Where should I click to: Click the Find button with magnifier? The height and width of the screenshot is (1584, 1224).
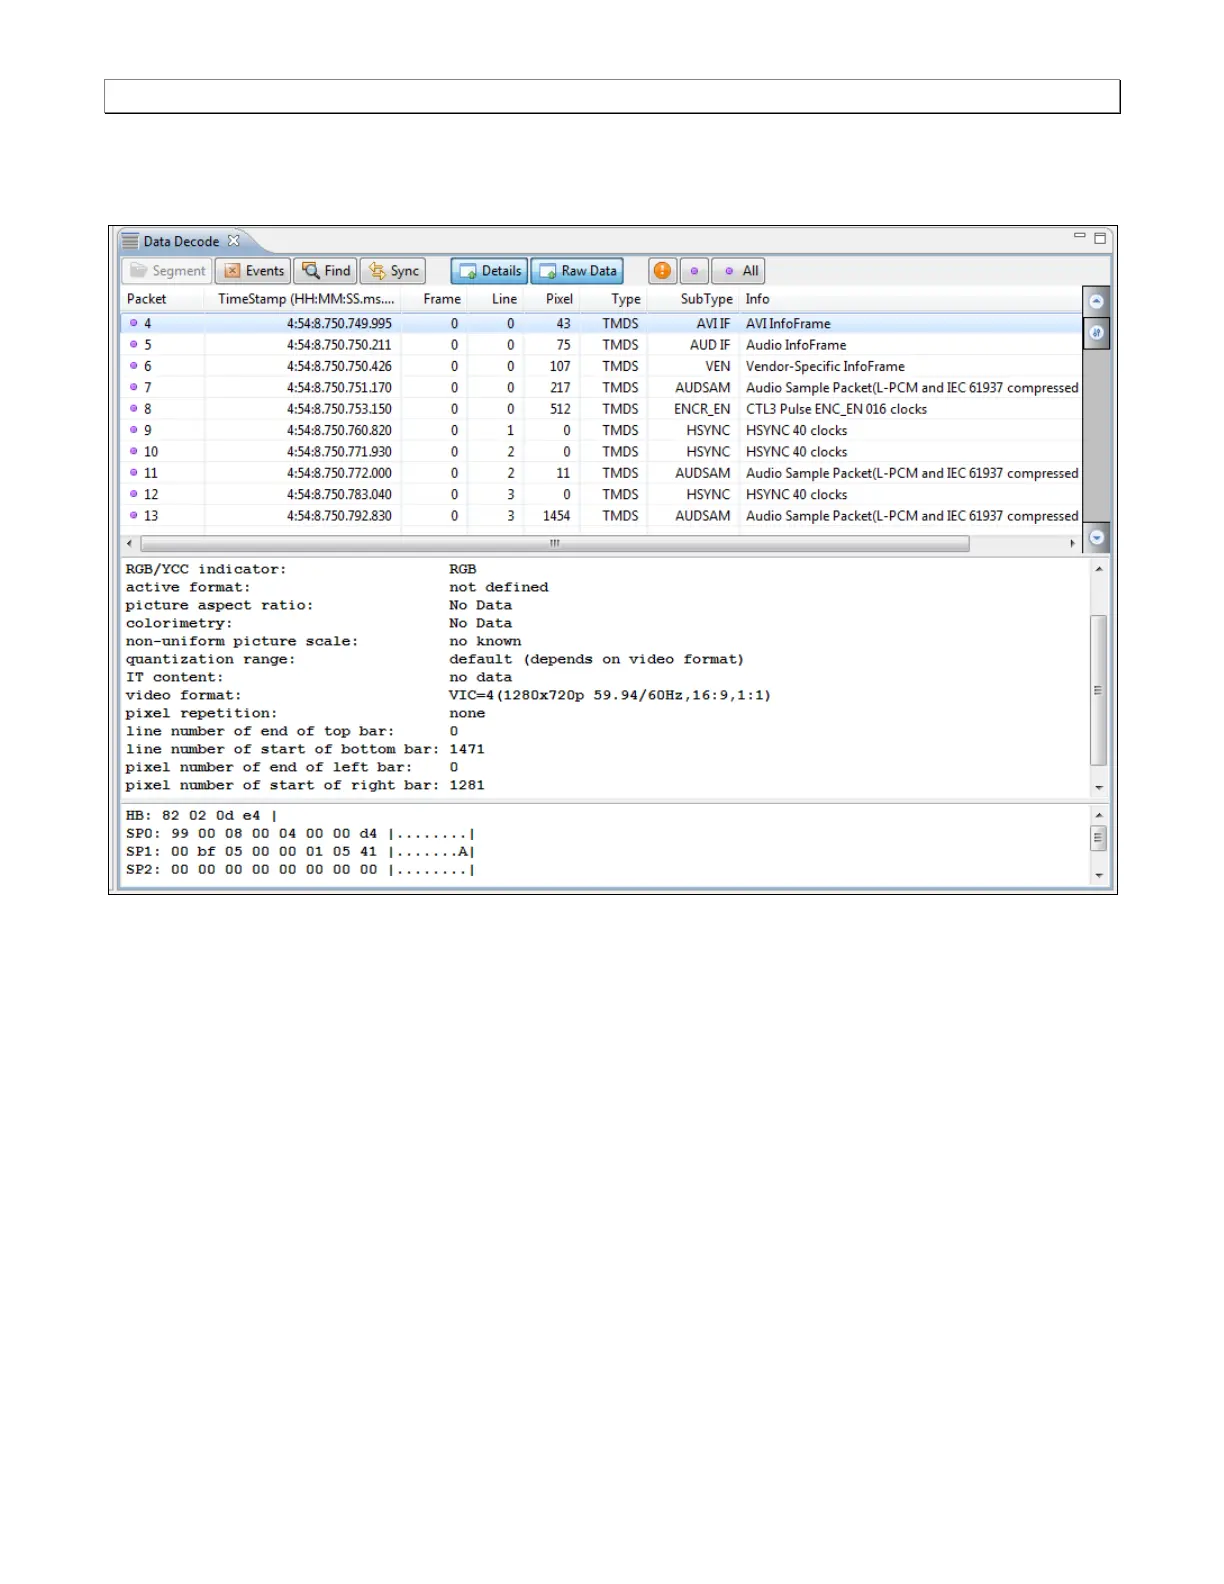click(x=326, y=271)
